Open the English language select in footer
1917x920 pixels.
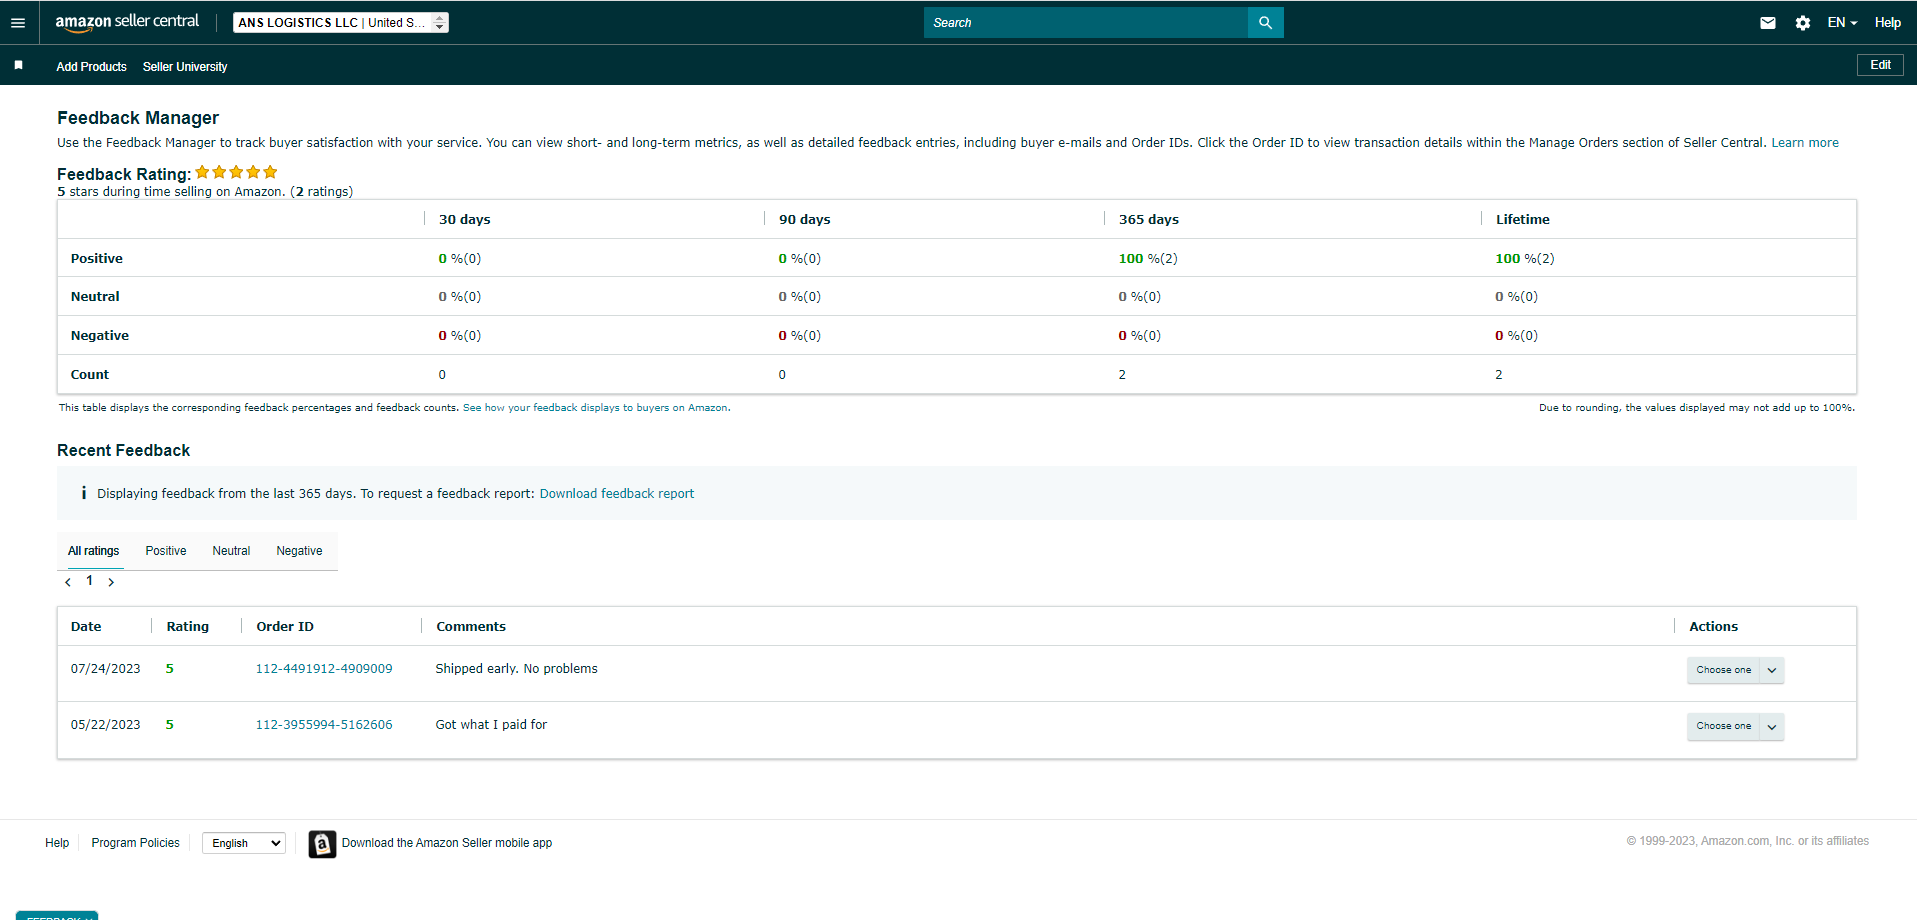[244, 843]
